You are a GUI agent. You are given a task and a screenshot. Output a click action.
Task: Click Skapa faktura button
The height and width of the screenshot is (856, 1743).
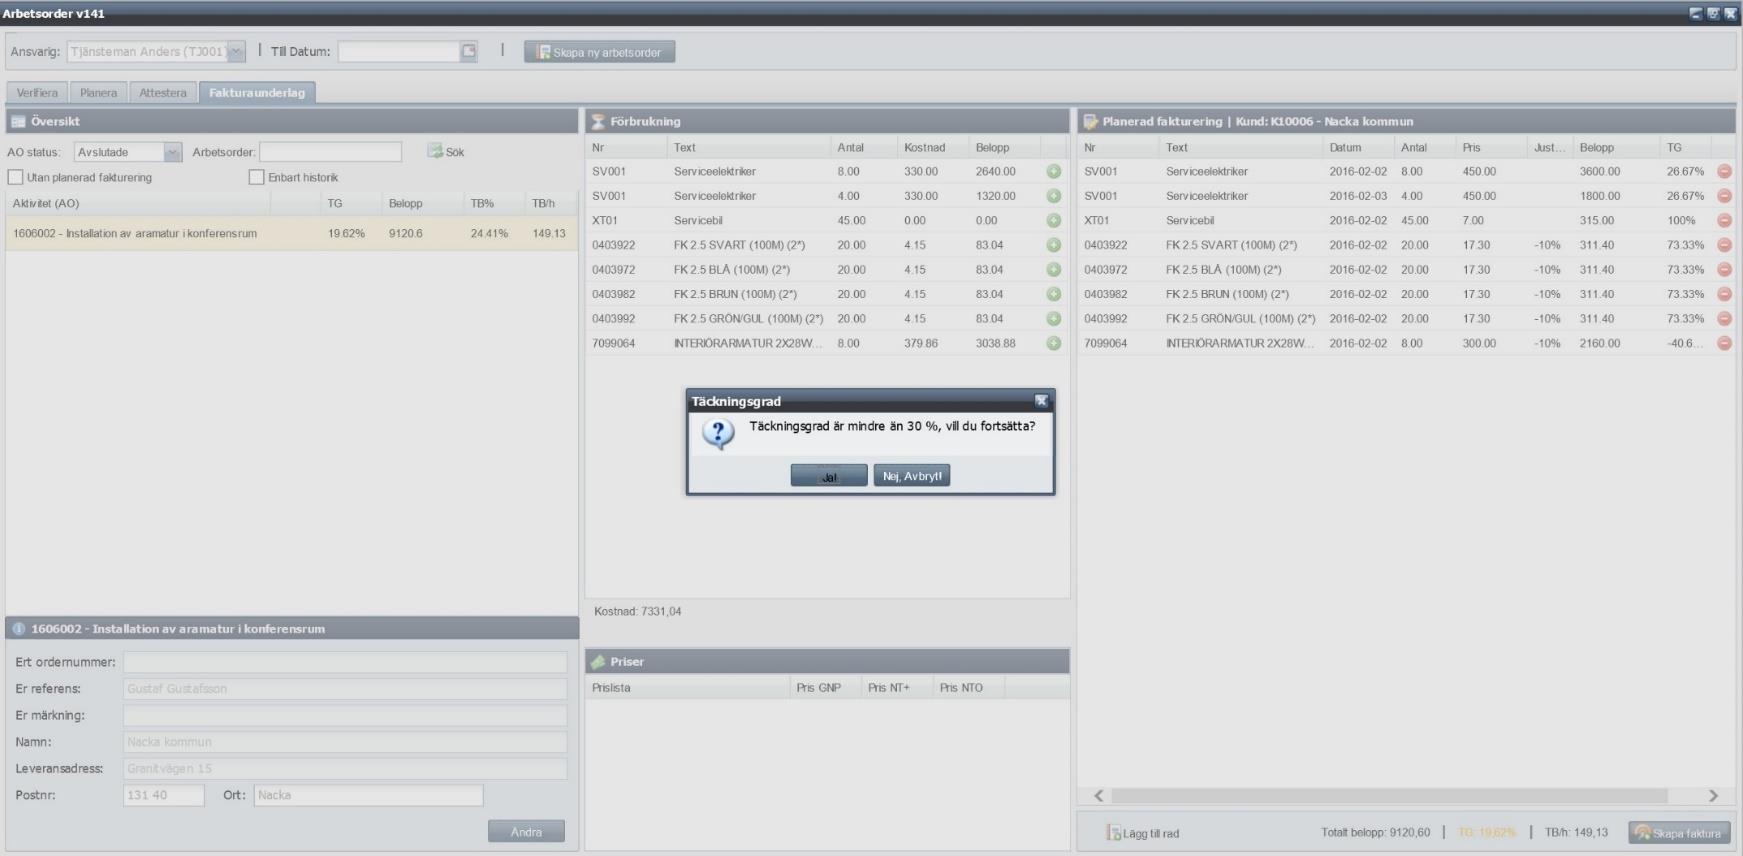coord(1679,833)
